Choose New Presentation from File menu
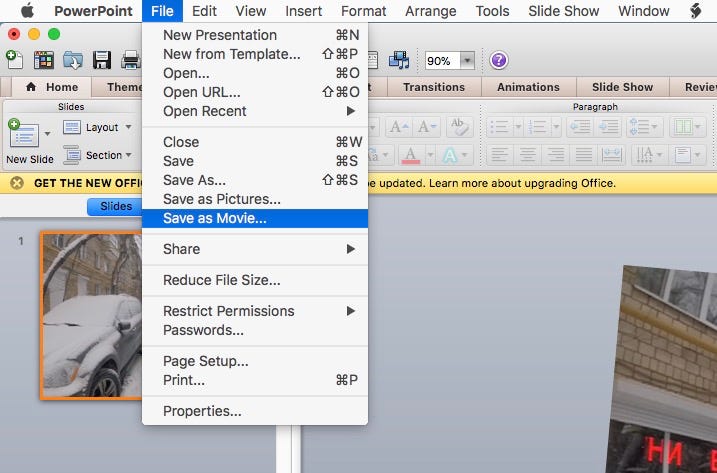Image resolution: width=717 pixels, height=473 pixels. click(255, 35)
